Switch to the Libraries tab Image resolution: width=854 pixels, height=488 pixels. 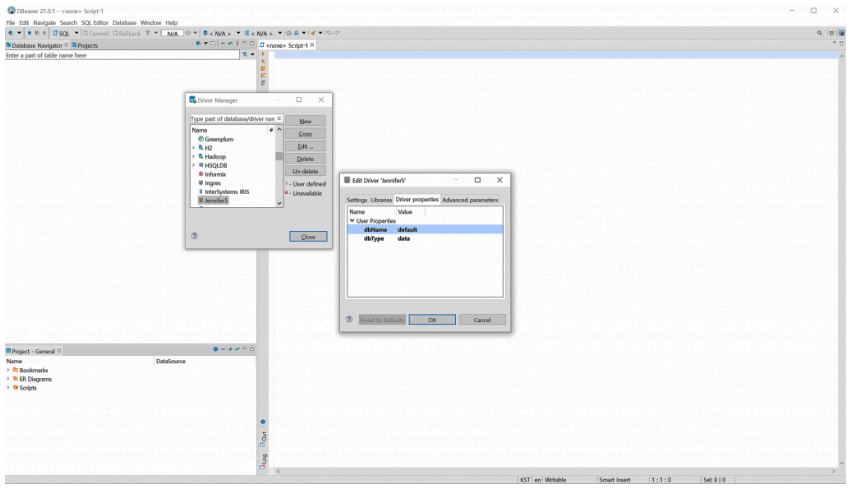point(382,199)
